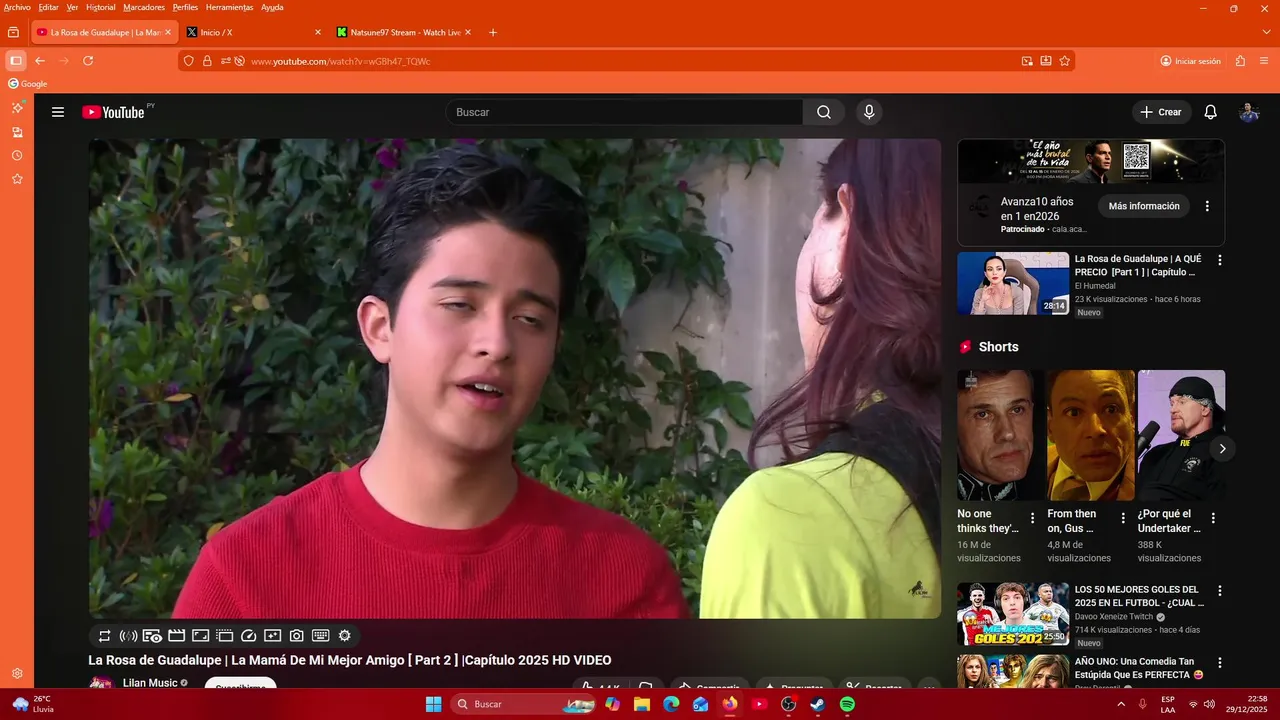This screenshot has width=1280, height=720.
Task: Open Firefox application menu
Action: [1265, 61]
